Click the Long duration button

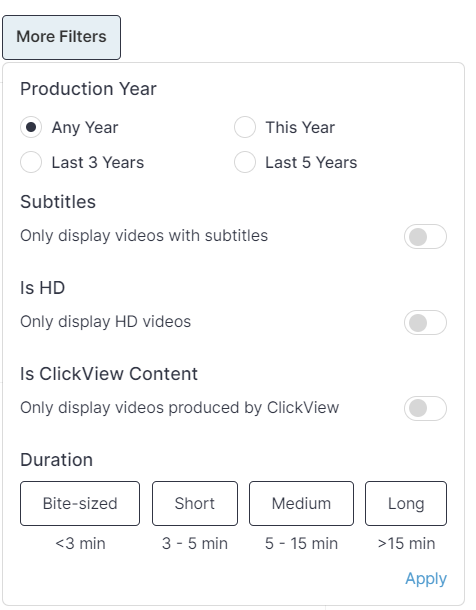[x=406, y=503]
